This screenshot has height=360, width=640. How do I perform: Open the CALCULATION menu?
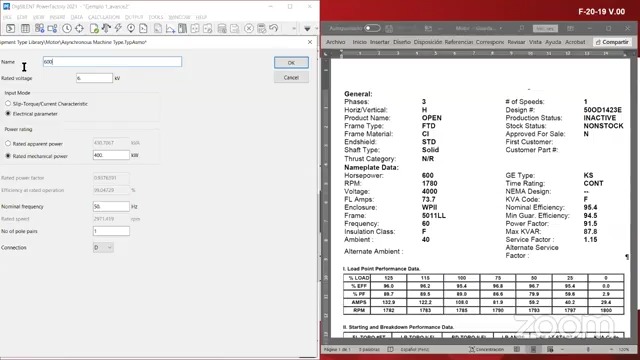coord(104,17)
